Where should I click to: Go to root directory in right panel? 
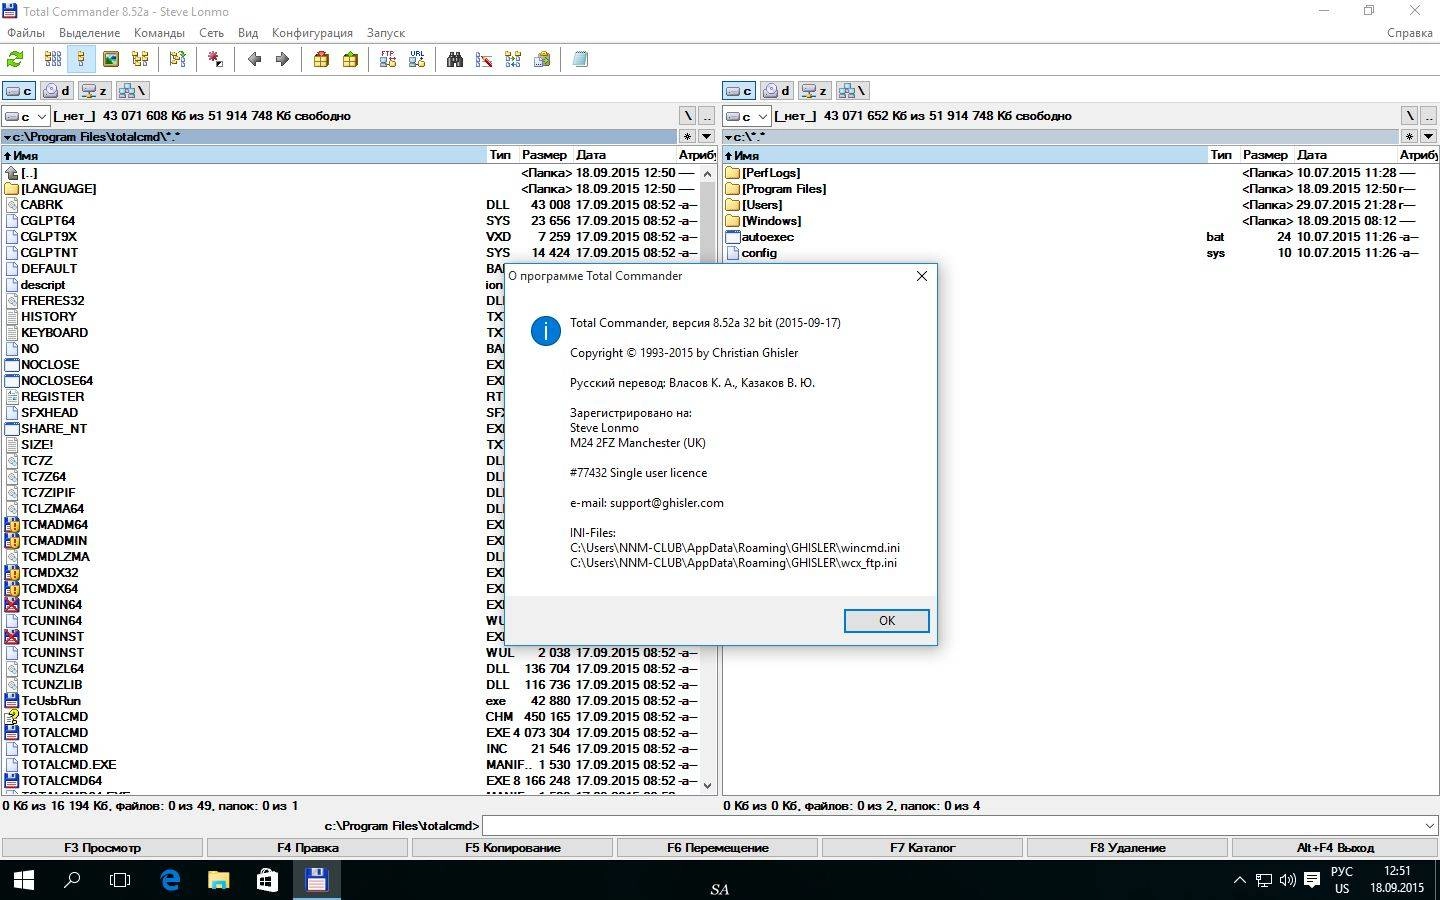tap(1409, 116)
